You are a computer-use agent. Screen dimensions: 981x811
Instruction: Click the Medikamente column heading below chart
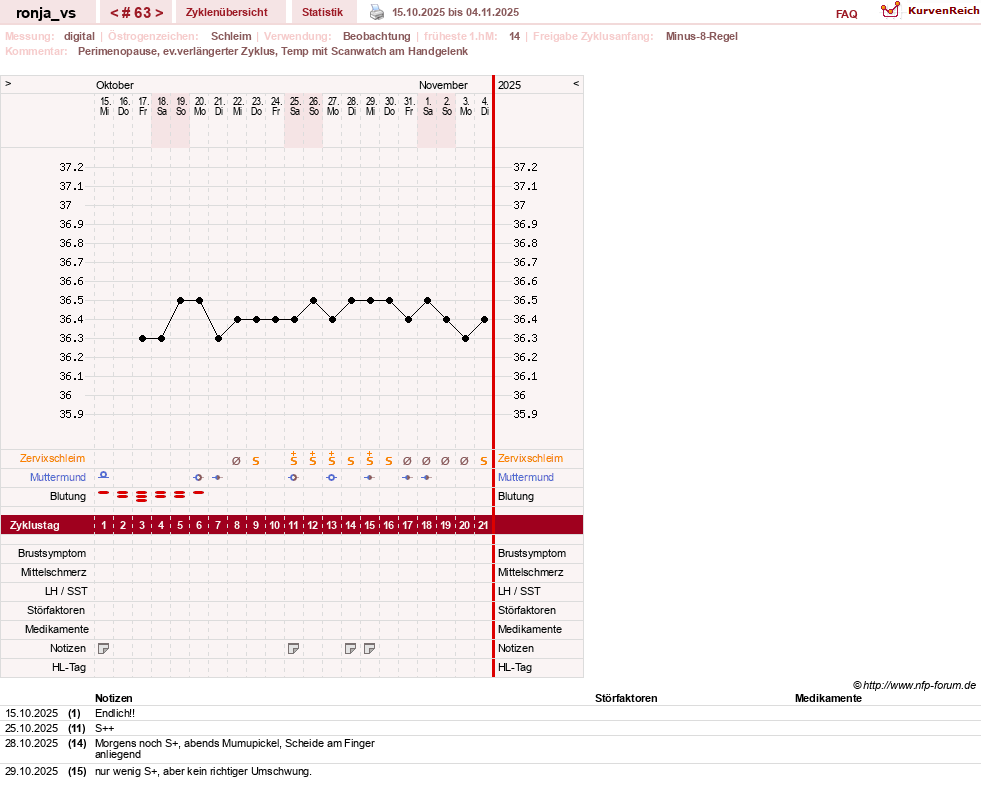828,698
